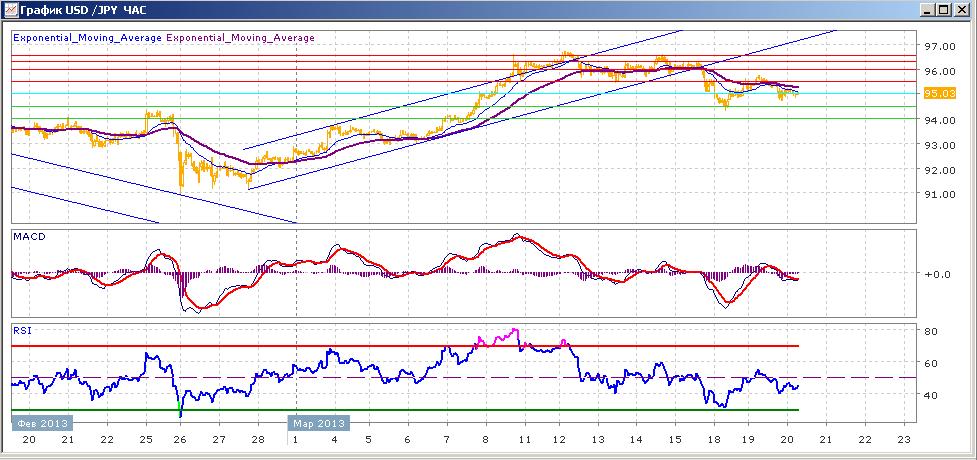Screen dimensions: 977x460
Task: Select the Фев 2013 month marker
Action: point(42,424)
